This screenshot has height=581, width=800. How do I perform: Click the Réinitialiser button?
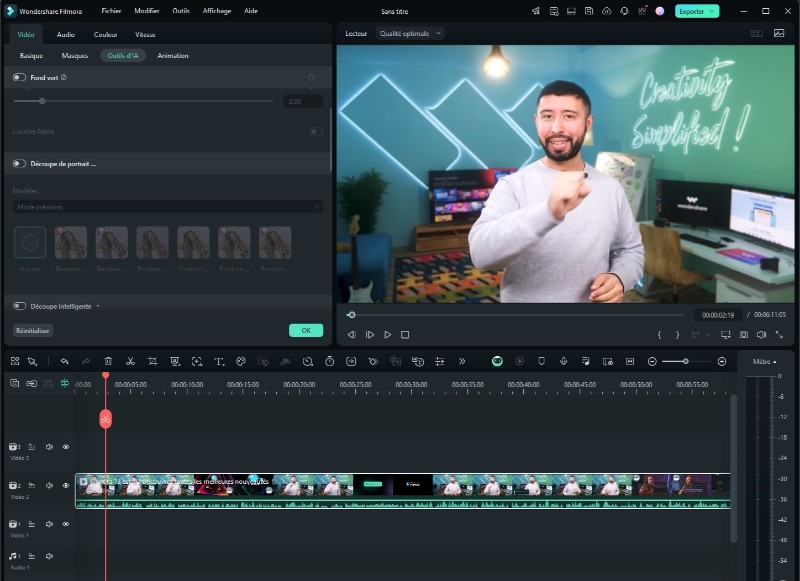point(33,331)
